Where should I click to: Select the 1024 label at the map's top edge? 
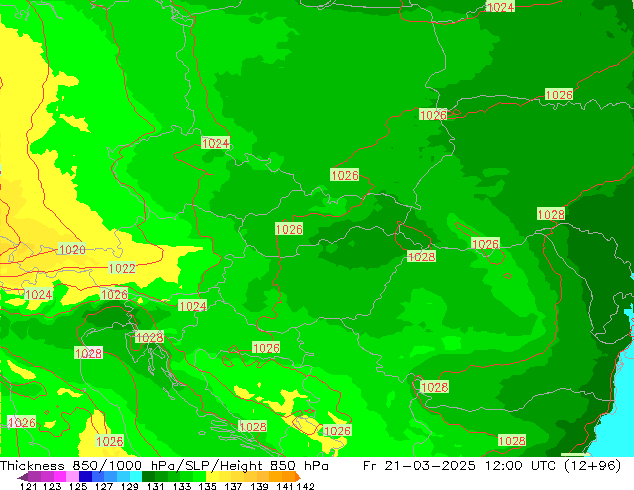501,7
